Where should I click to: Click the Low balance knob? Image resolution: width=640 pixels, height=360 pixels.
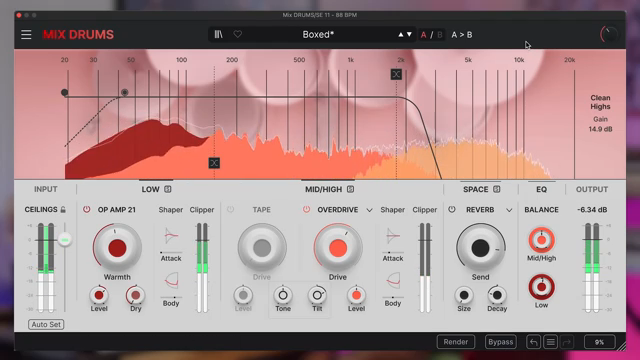(x=541, y=287)
